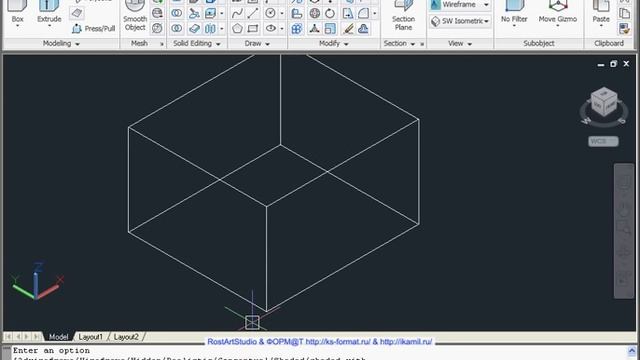
Task: Click the command window scroll up arrow
Action: click(632, 351)
